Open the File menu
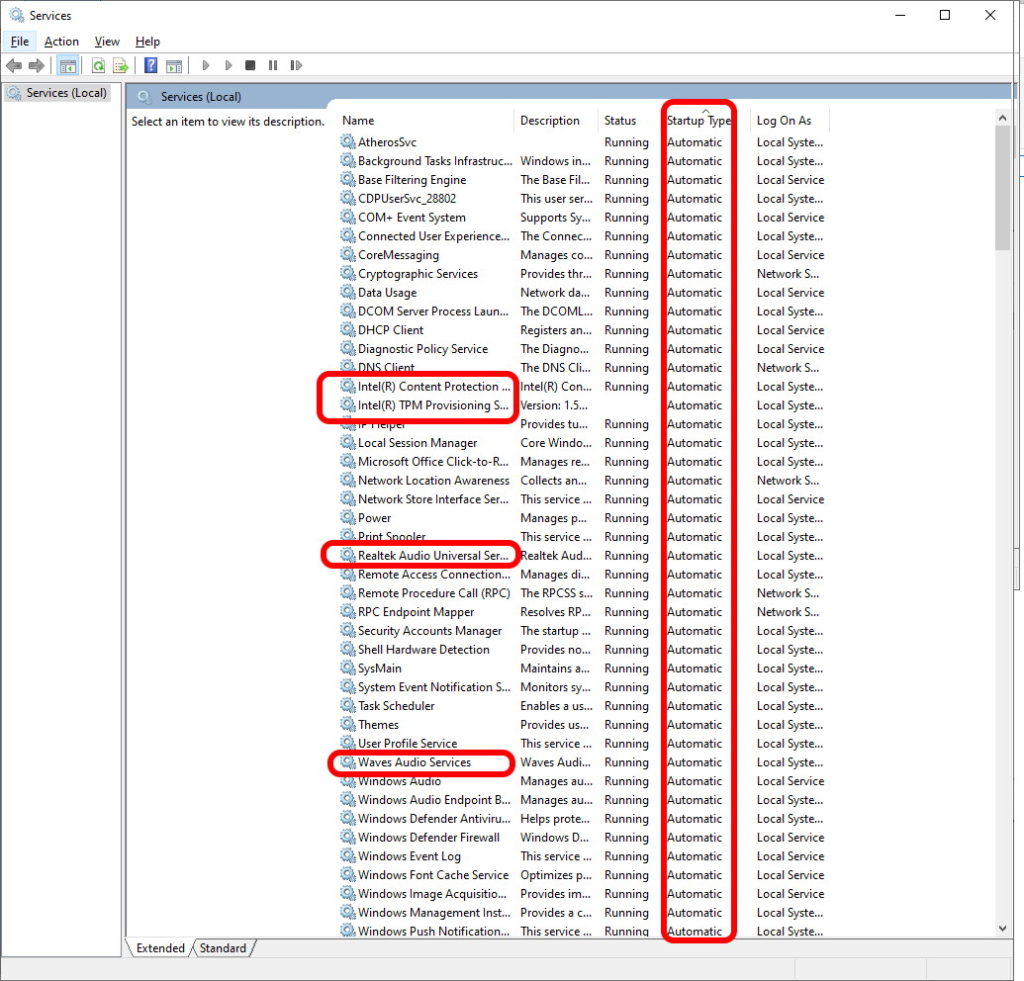The image size is (1024, 981). 18,41
